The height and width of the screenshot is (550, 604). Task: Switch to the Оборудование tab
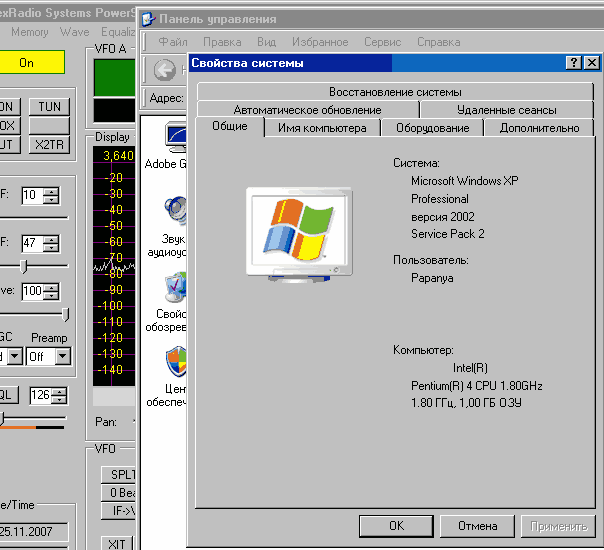pos(432,128)
